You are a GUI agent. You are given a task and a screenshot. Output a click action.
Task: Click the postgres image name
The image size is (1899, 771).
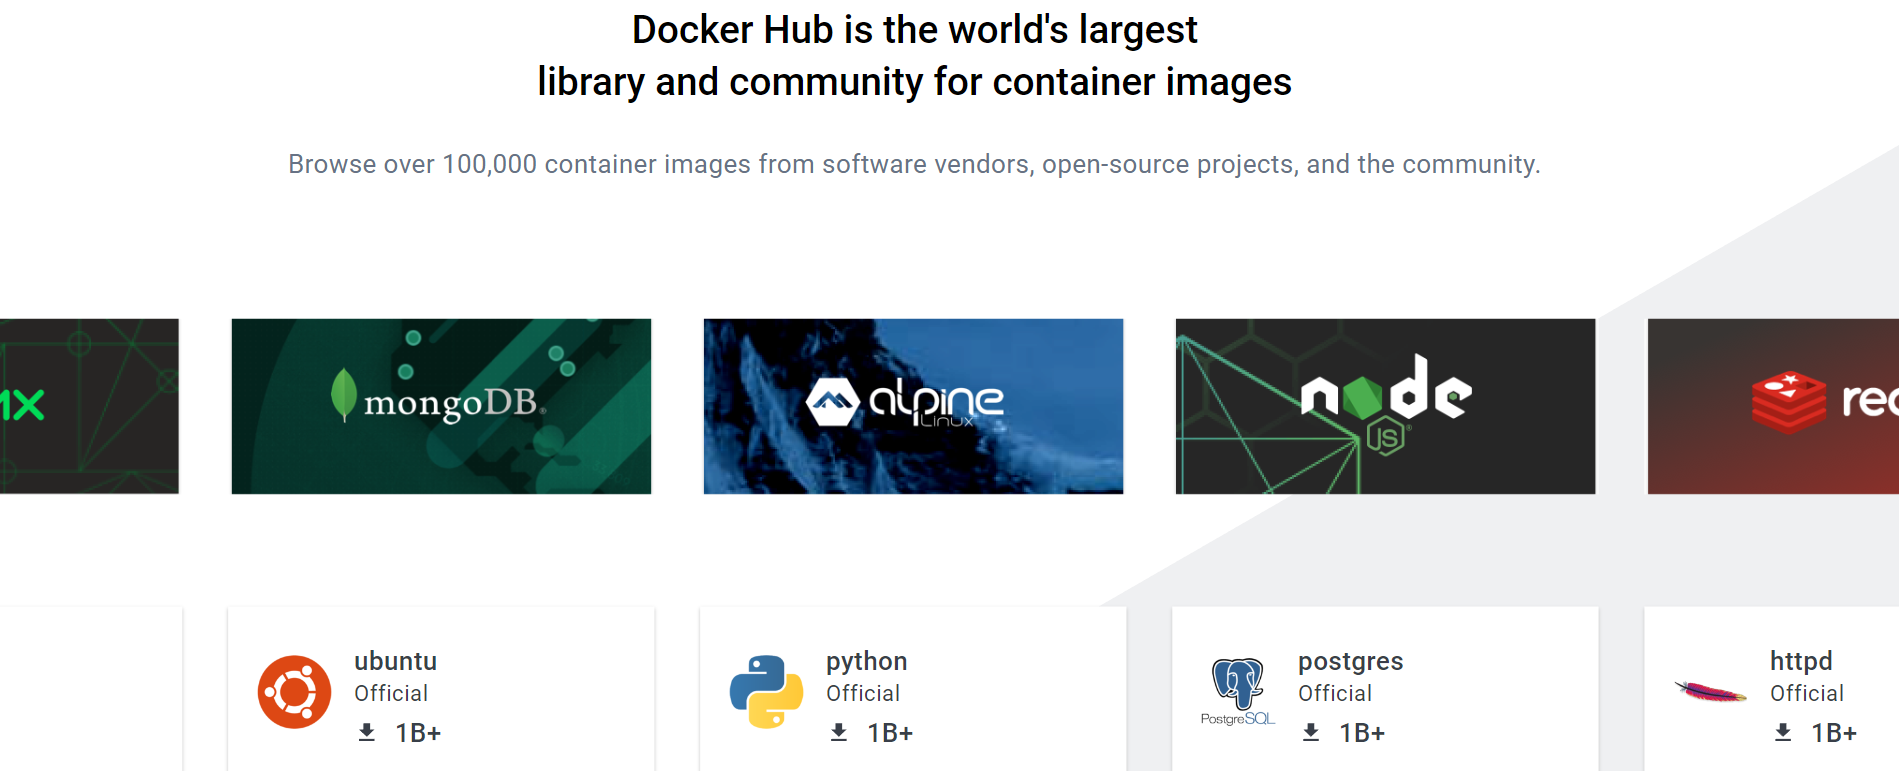(1350, 662)
